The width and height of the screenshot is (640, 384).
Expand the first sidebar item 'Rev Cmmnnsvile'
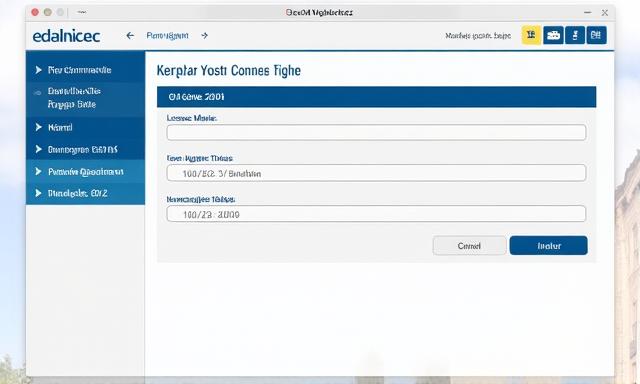[85, 70]
